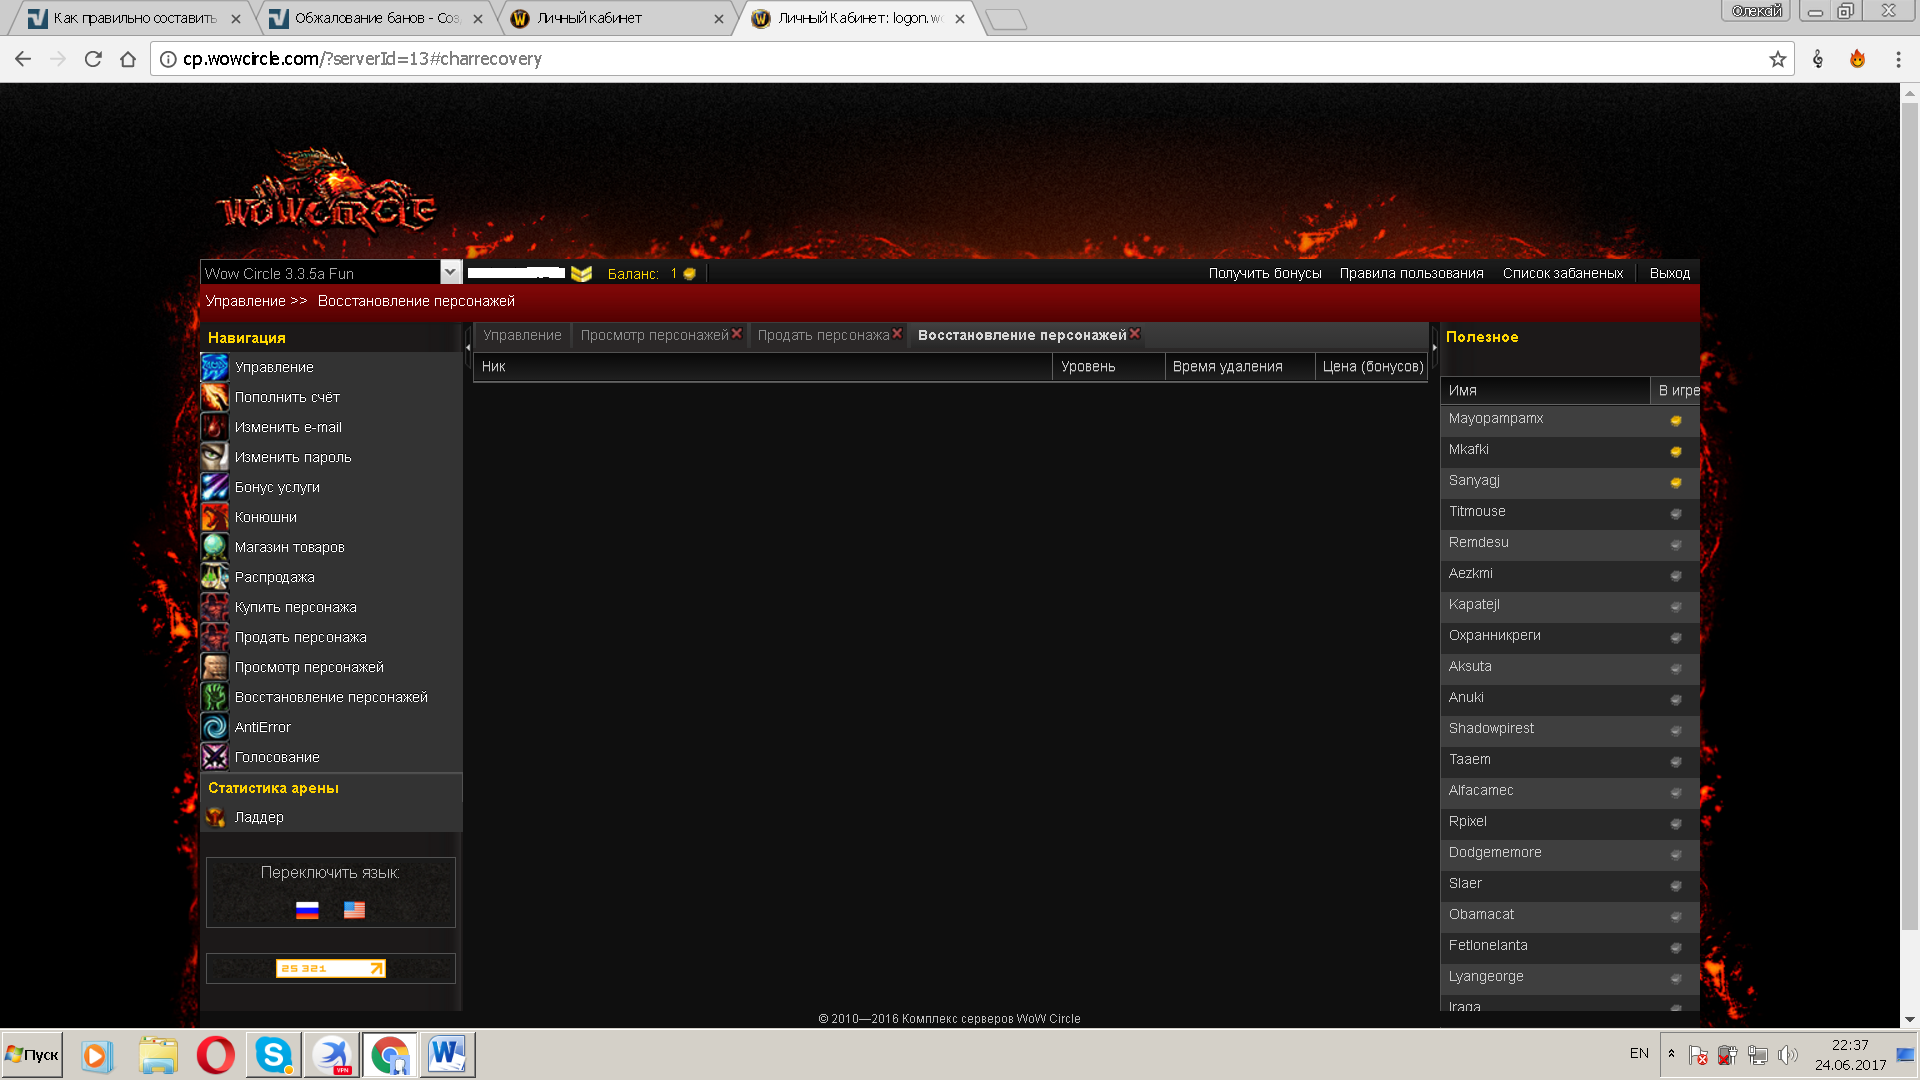This screenshot has height=1080, width=1920.
Task: Click the Ладдер arena statistics icon
Action: [214, 817]
